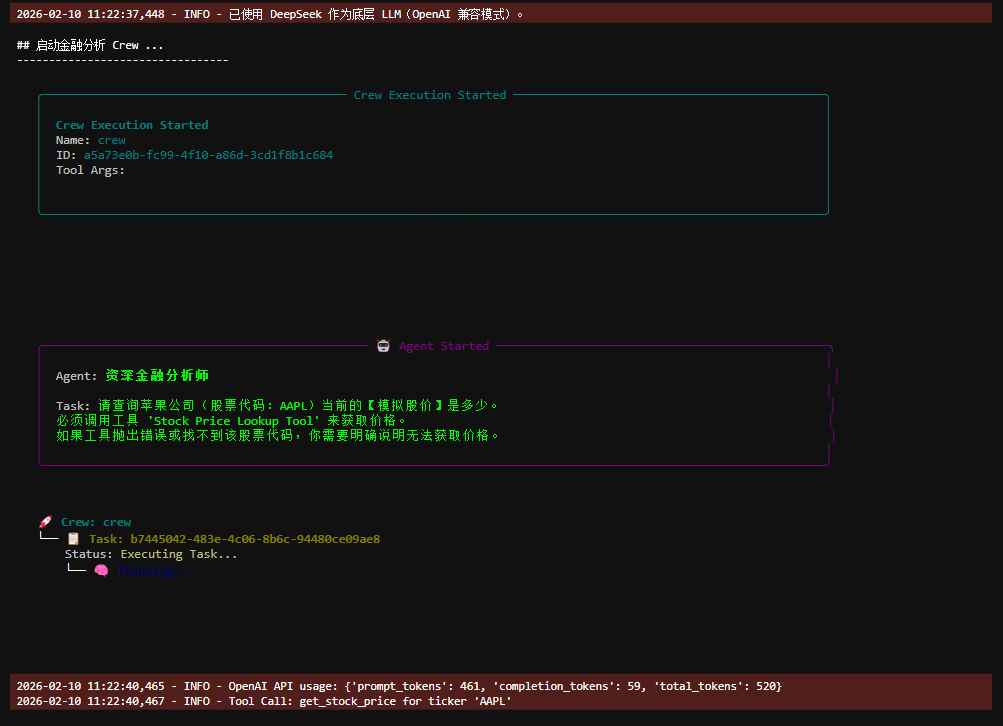Click the 'Crew Execution Started' panel title

pos(430,95)
